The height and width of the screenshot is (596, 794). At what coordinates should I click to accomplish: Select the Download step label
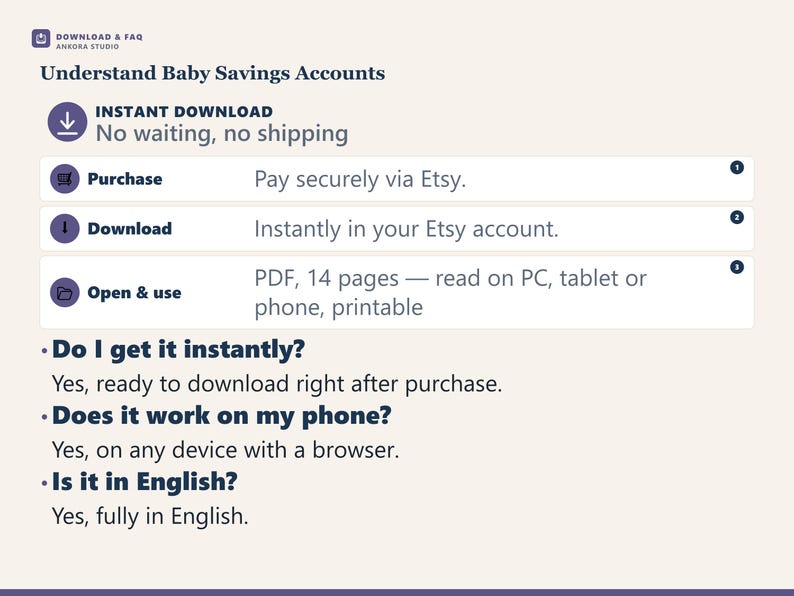click(x=130, y=228)
